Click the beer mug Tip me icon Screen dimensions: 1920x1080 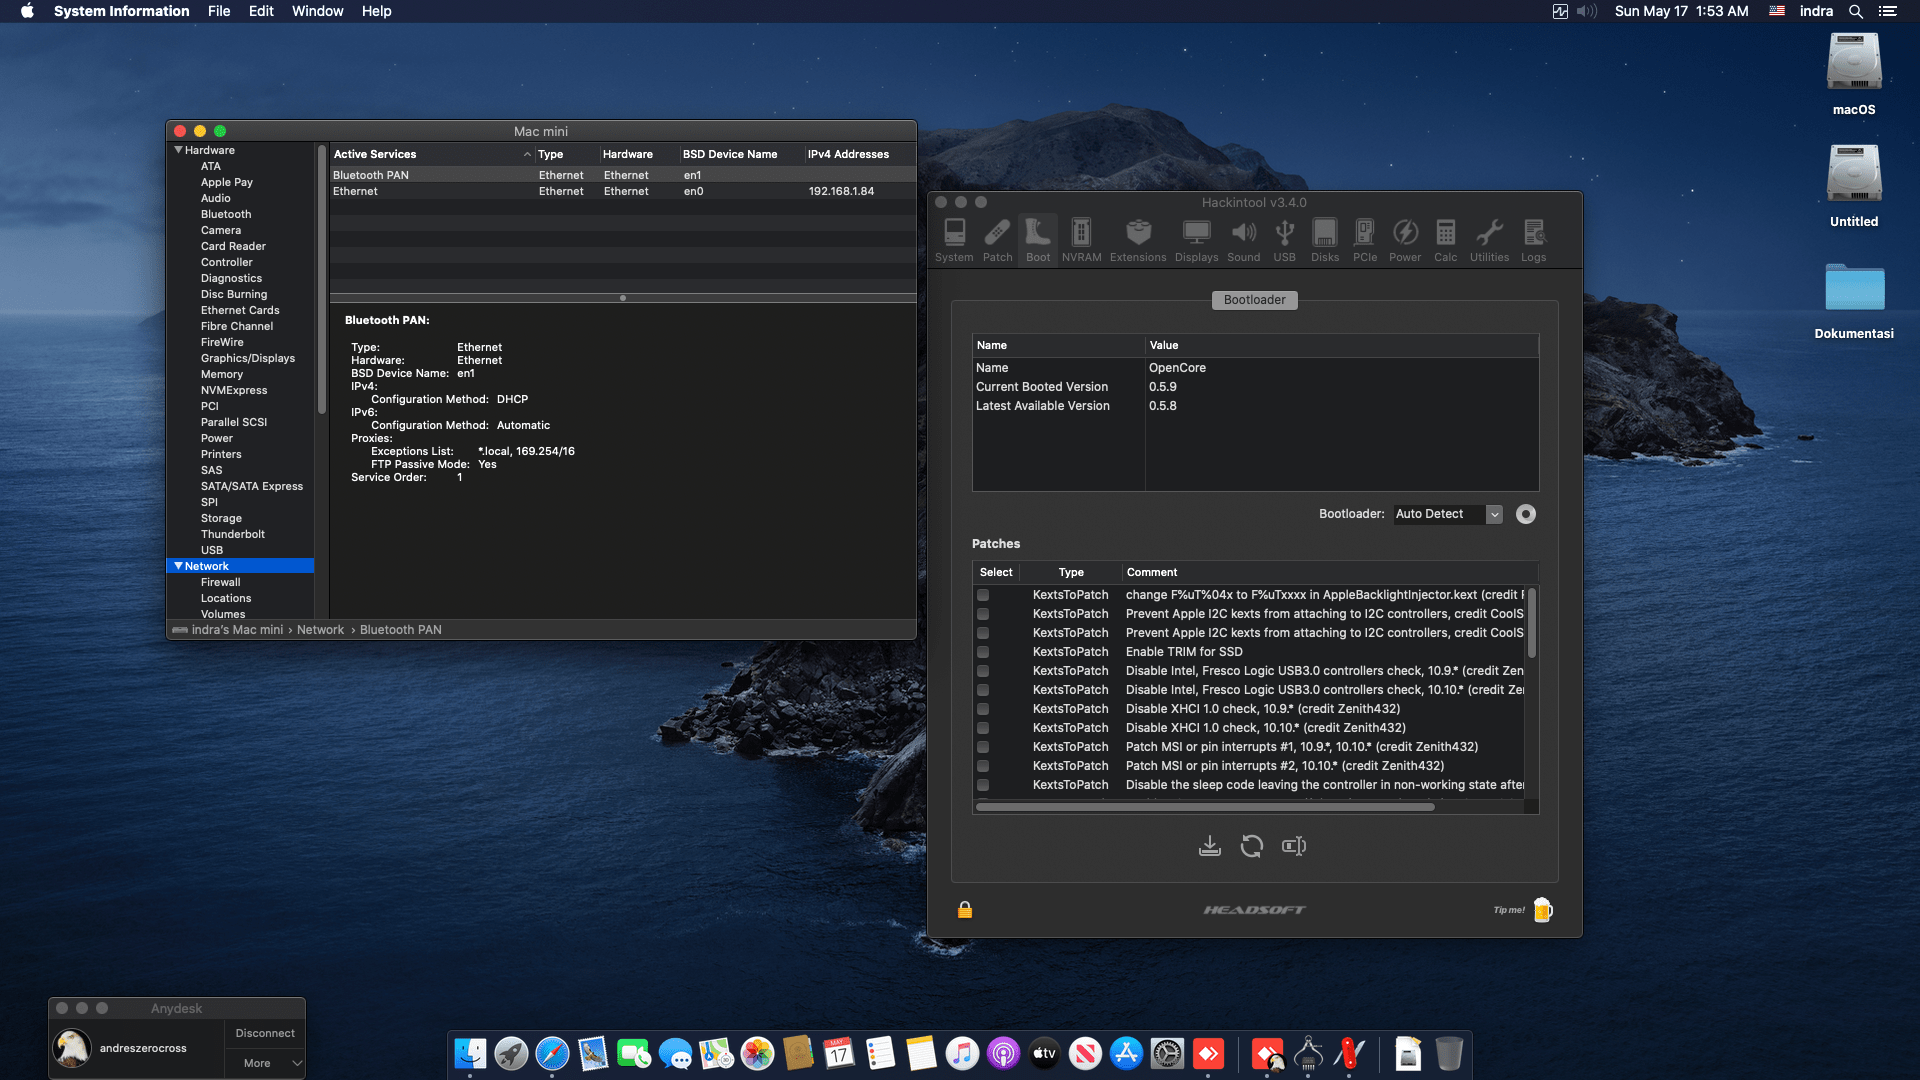[1543, 910]
